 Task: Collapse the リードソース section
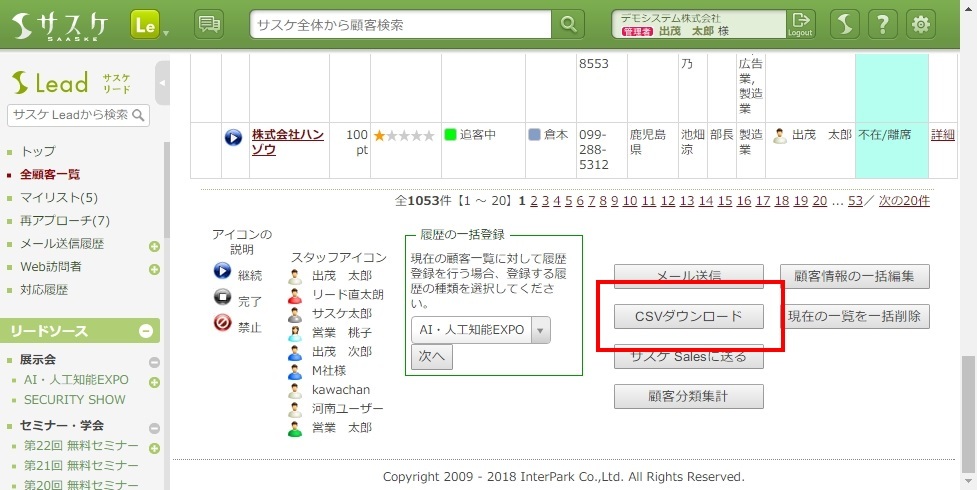pyautogui.click(x=146, y=331)
